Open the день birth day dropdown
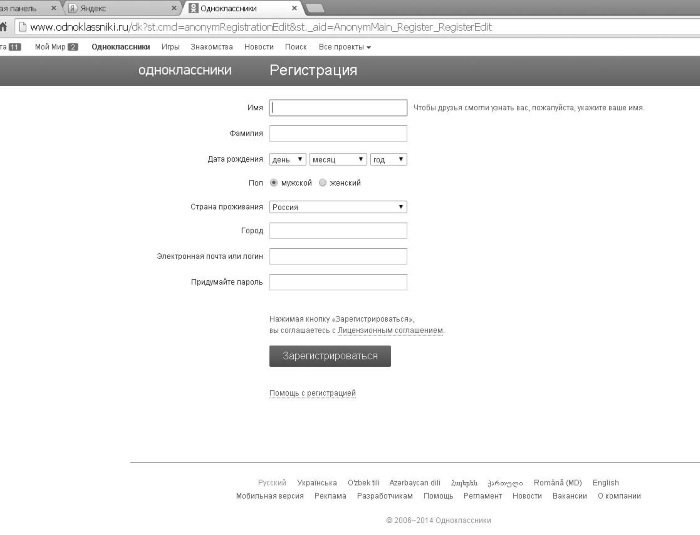This screenshot has height=535, width=700. 288,159
